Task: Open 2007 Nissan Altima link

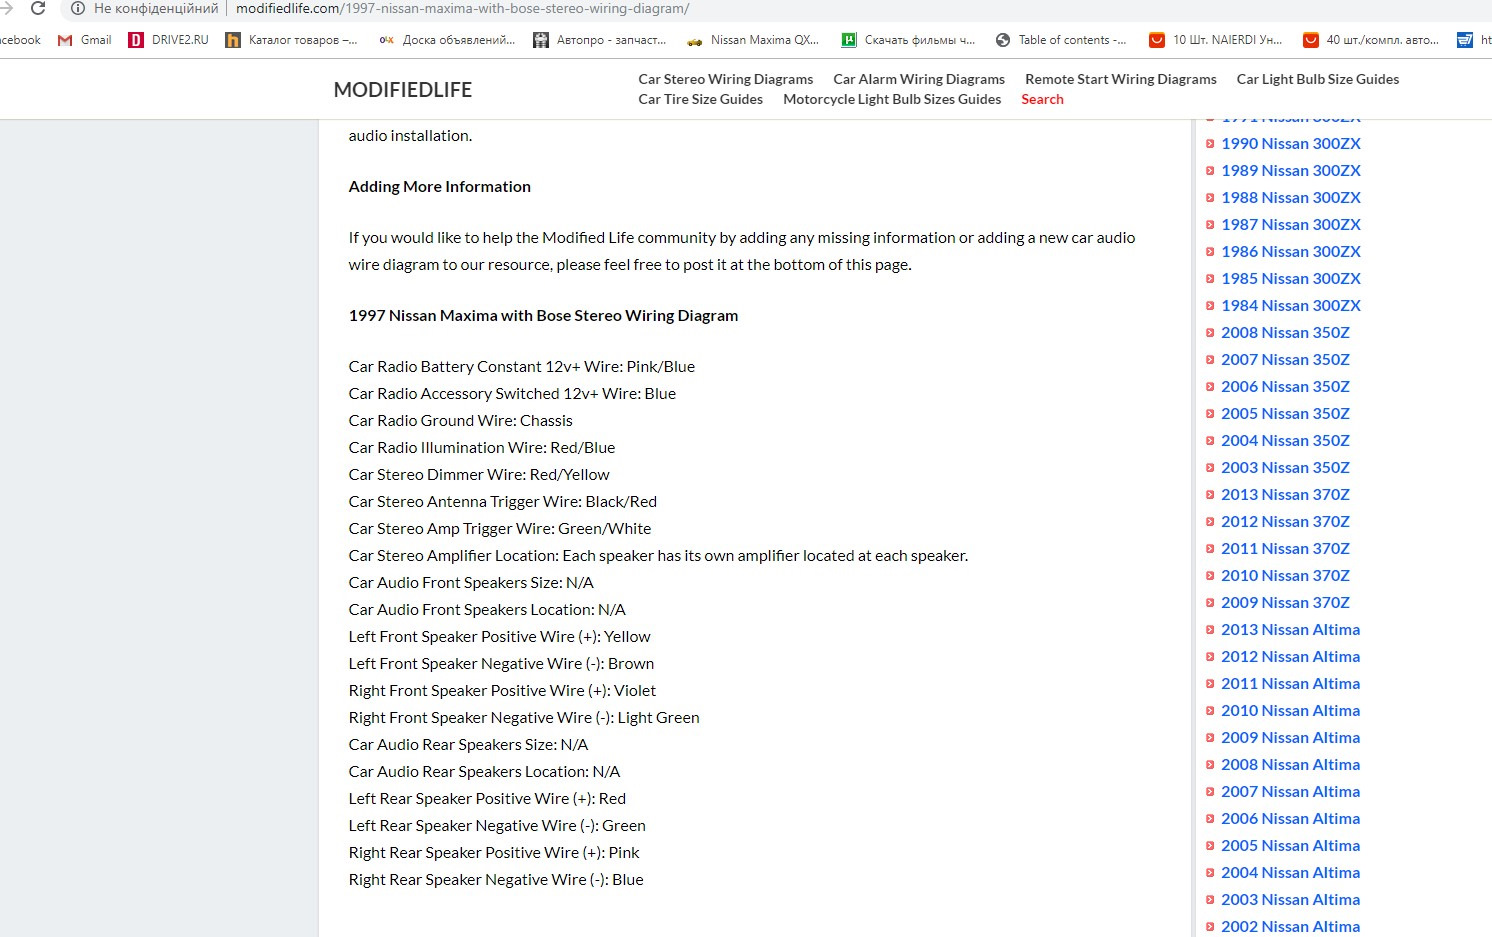Action: click(x=1290, y=791)
